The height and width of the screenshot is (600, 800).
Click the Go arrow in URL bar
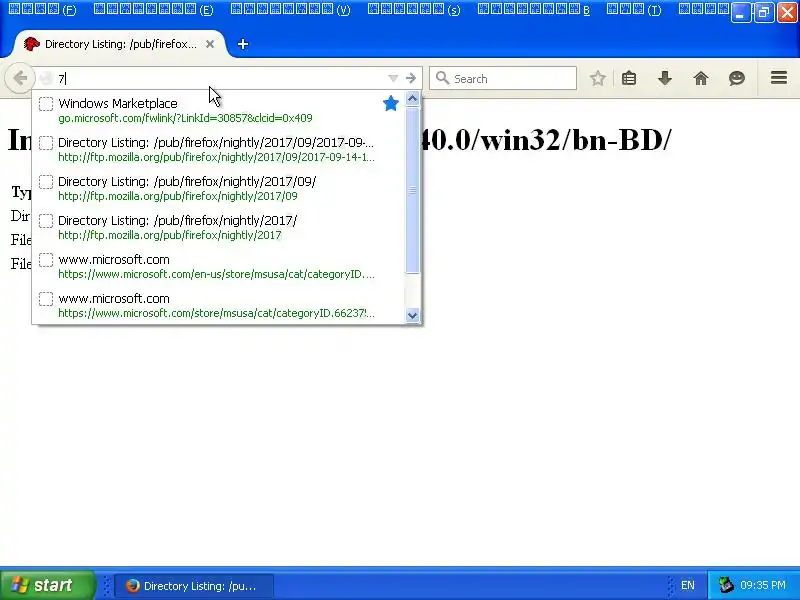click(411, 78)
